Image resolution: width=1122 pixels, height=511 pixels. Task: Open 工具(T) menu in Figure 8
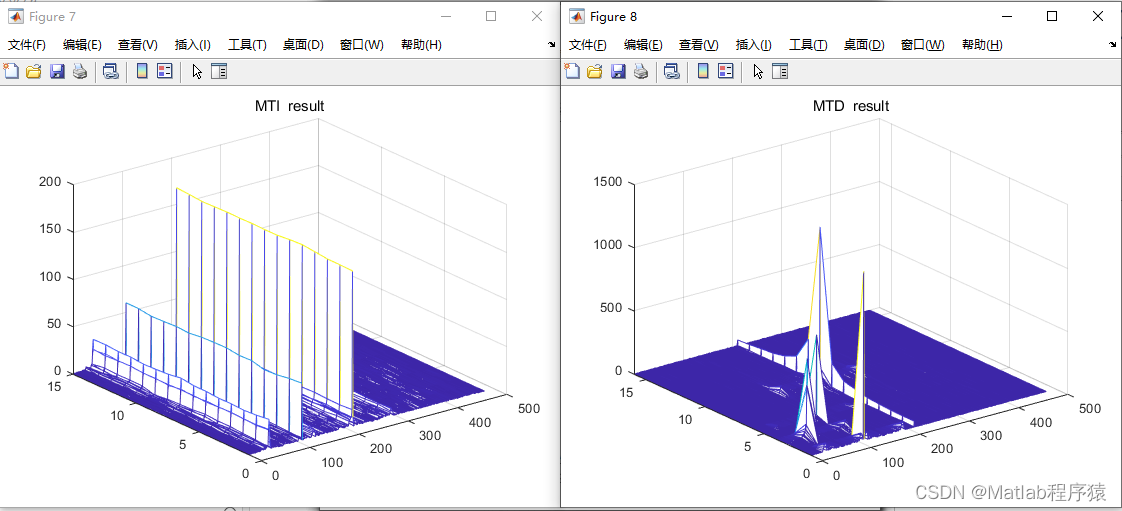[808, 45]
